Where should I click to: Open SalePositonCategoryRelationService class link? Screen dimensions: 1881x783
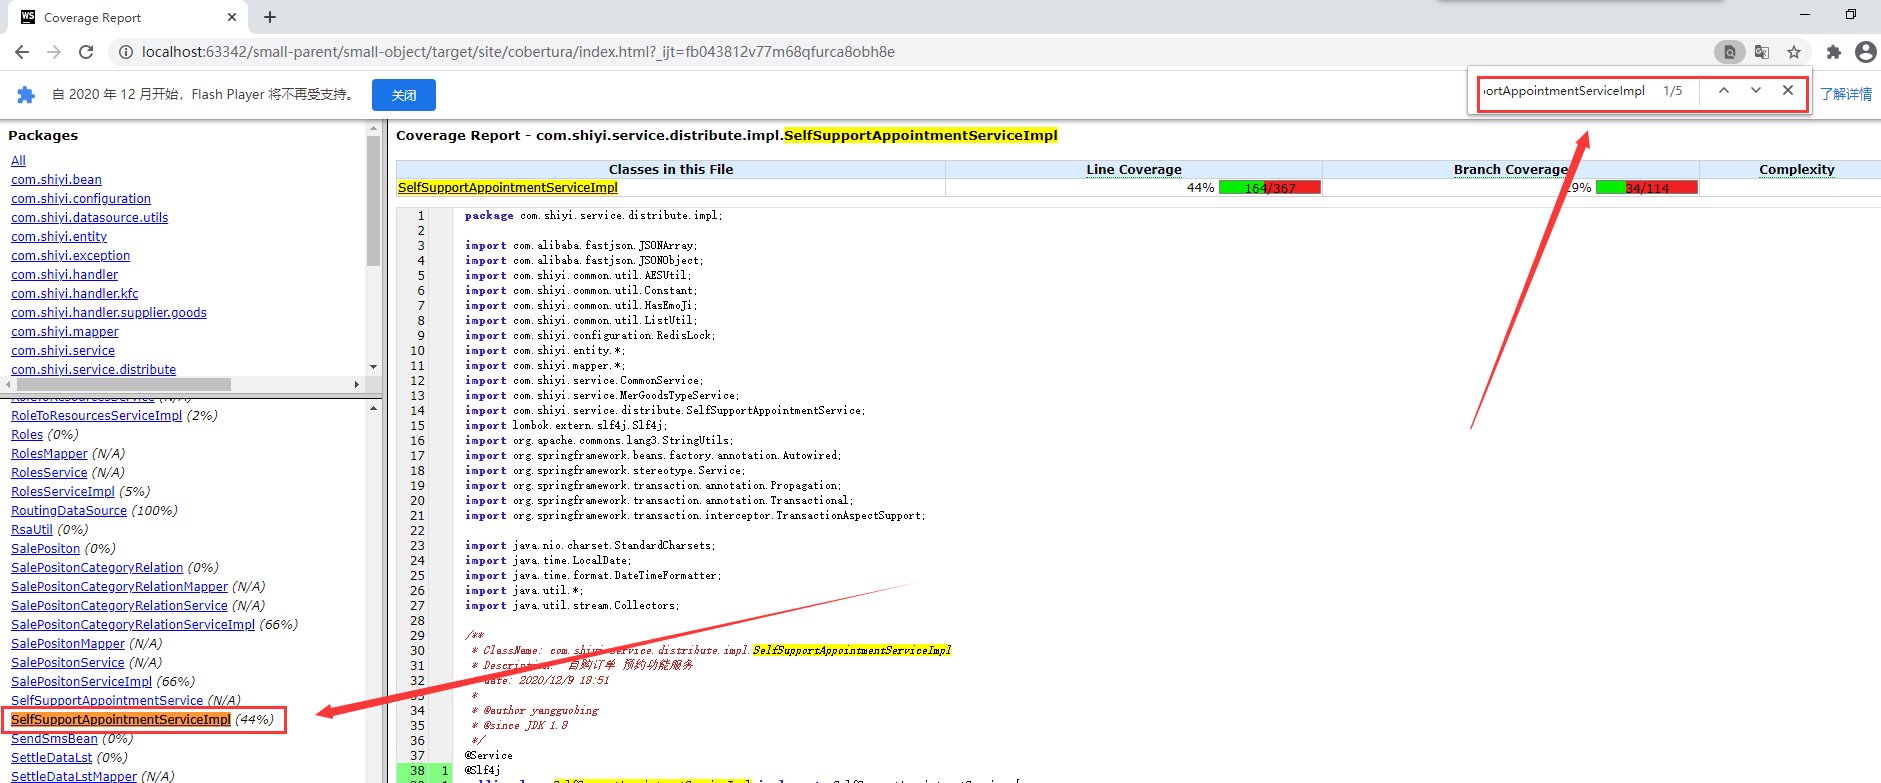point(119,606)
